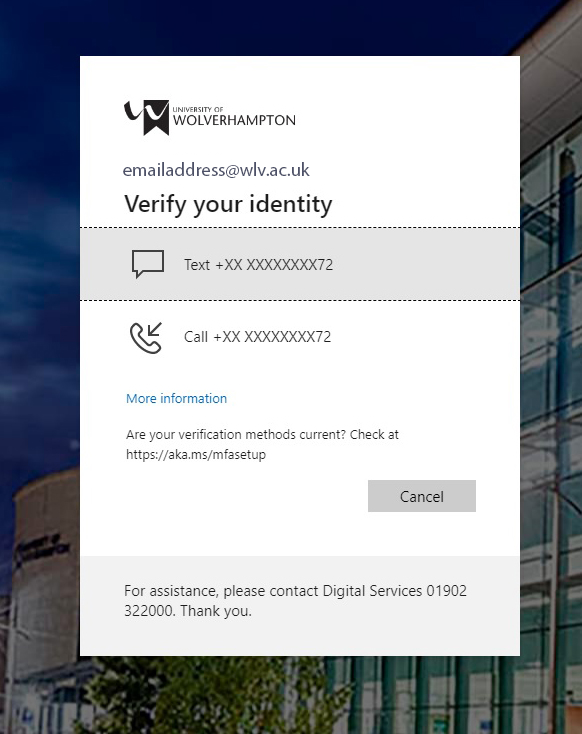The image size is (582, 734).
Task: Click the https://aka.ms/mfasetup text
Action: pyautogui.click(x=196, y=455)
